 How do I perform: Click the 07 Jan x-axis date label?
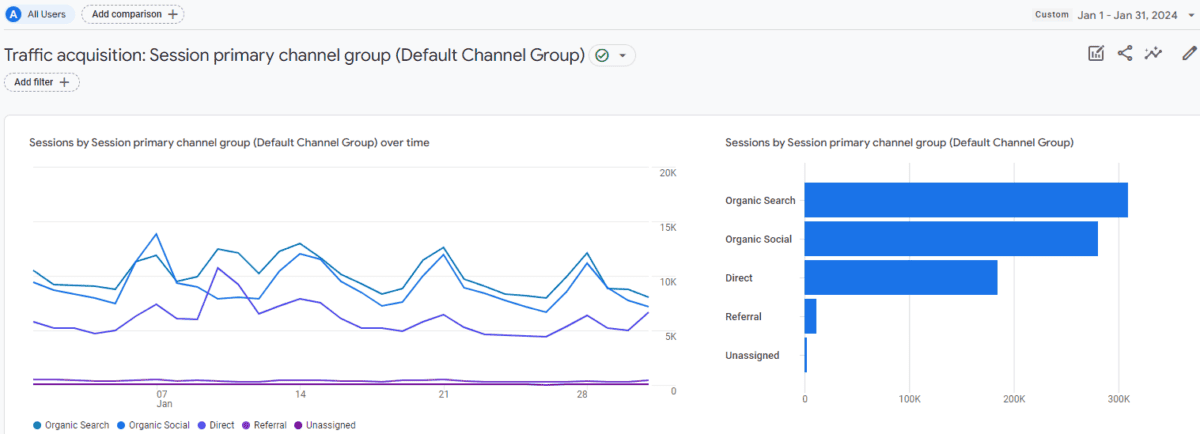tap(163, 398)
